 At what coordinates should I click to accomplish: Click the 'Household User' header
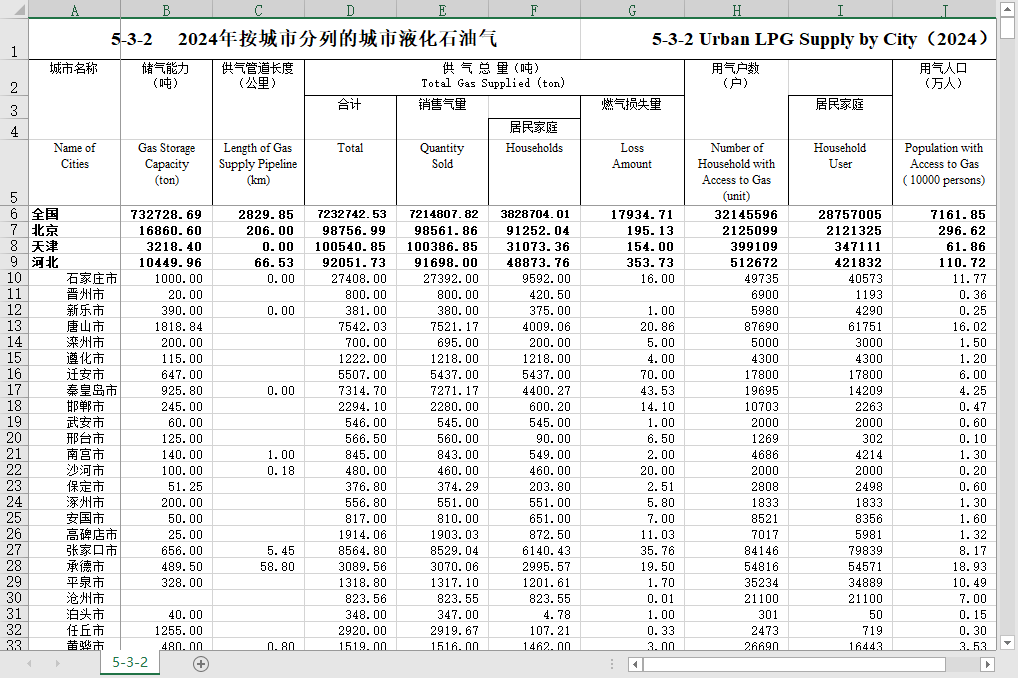(x=840, y=156)
